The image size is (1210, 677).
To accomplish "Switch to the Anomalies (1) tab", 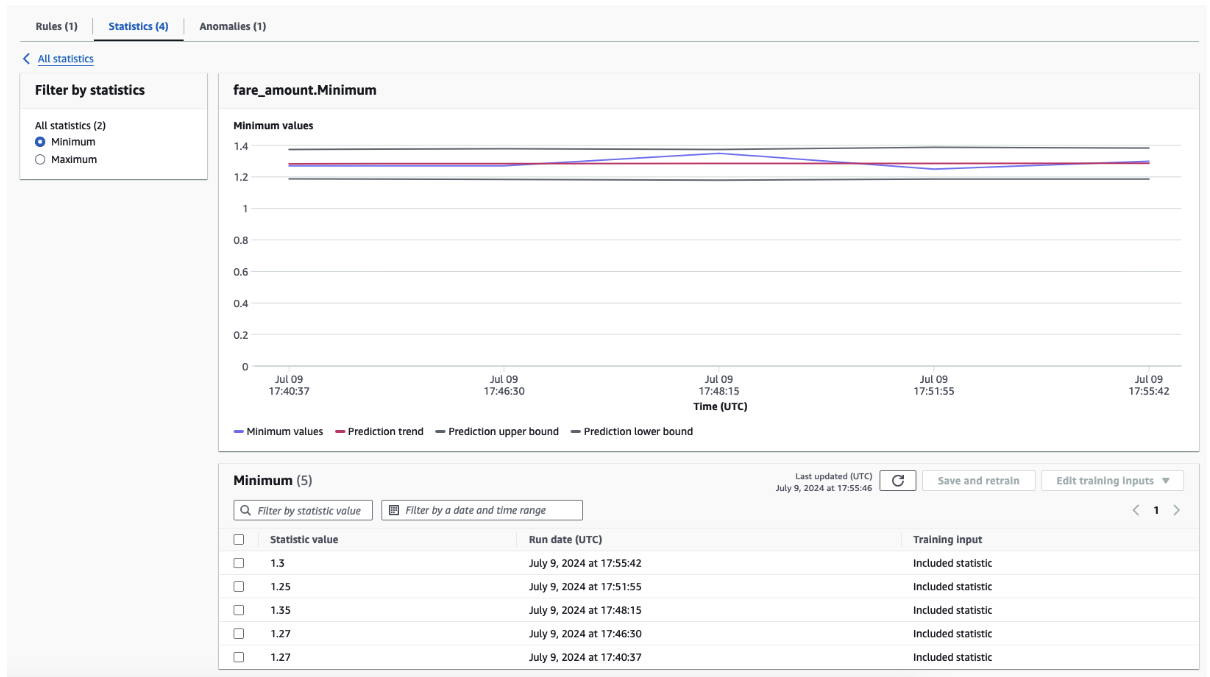I will pyautogui.click(x=233, y=26).
